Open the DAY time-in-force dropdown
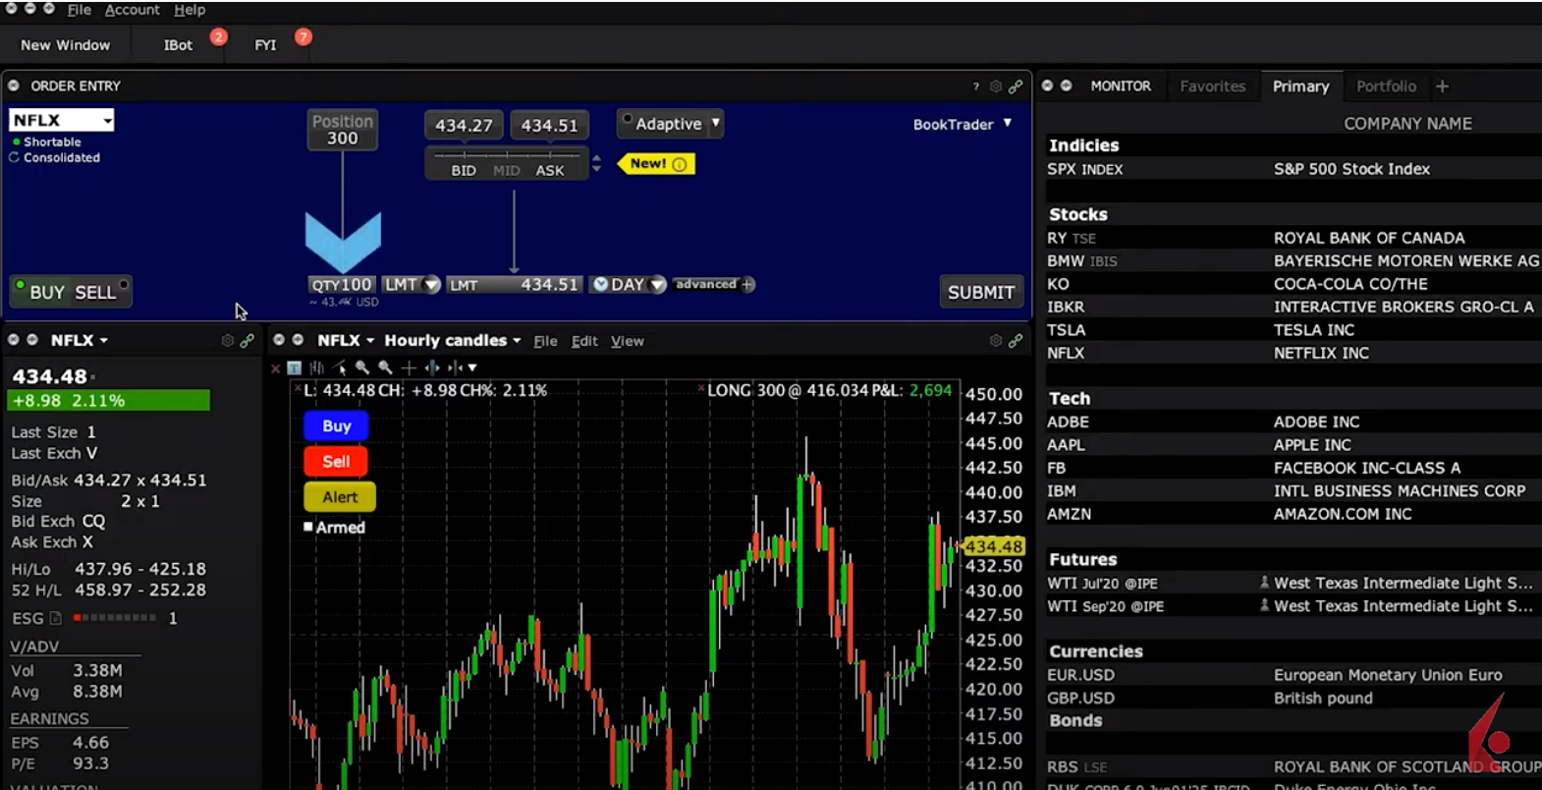This screenshot has width=1542, height=790. pyautogui.click(x=657, y=285)
